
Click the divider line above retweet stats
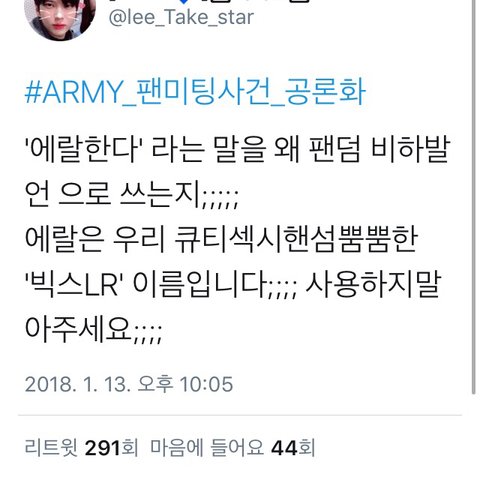point(240,415)
